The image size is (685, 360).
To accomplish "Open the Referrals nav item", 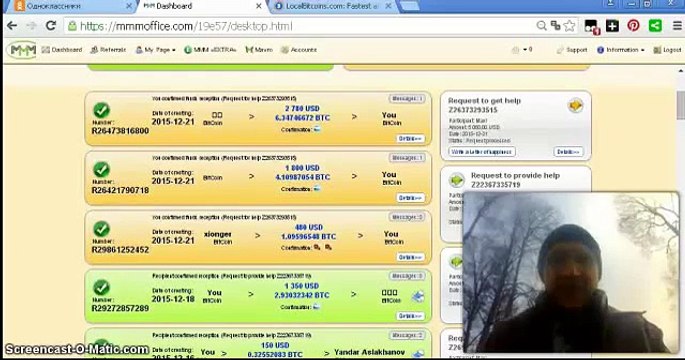I will (108, 50).
